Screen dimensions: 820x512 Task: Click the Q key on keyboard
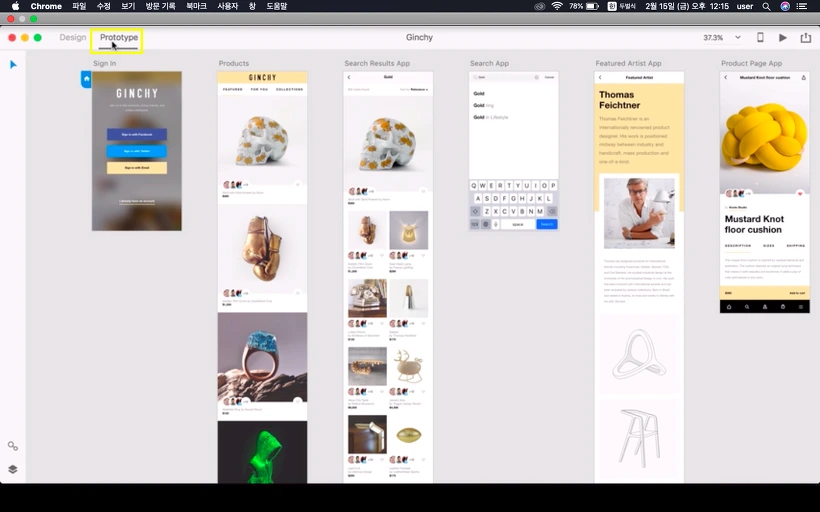pos(474,186)
